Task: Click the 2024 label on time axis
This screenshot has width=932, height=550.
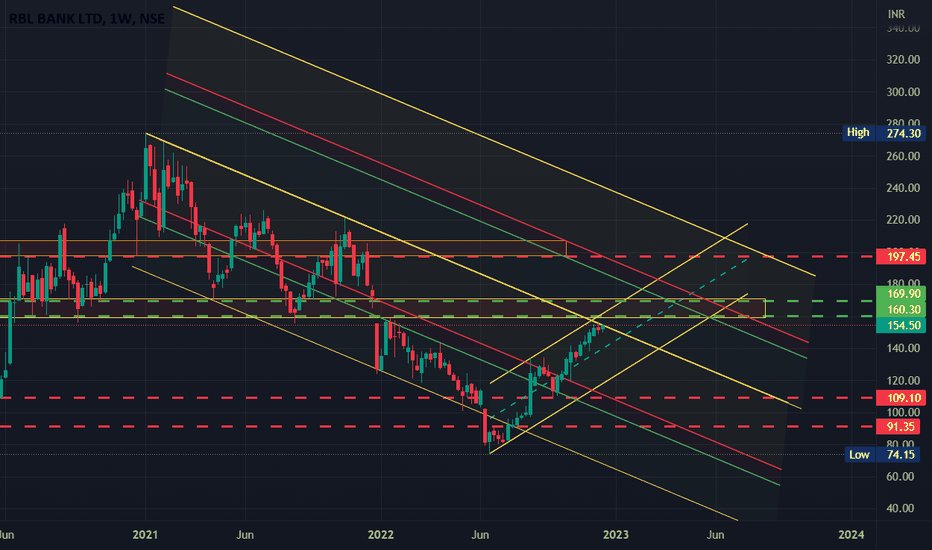Action: pyautogui.click(x=851, y=535)
